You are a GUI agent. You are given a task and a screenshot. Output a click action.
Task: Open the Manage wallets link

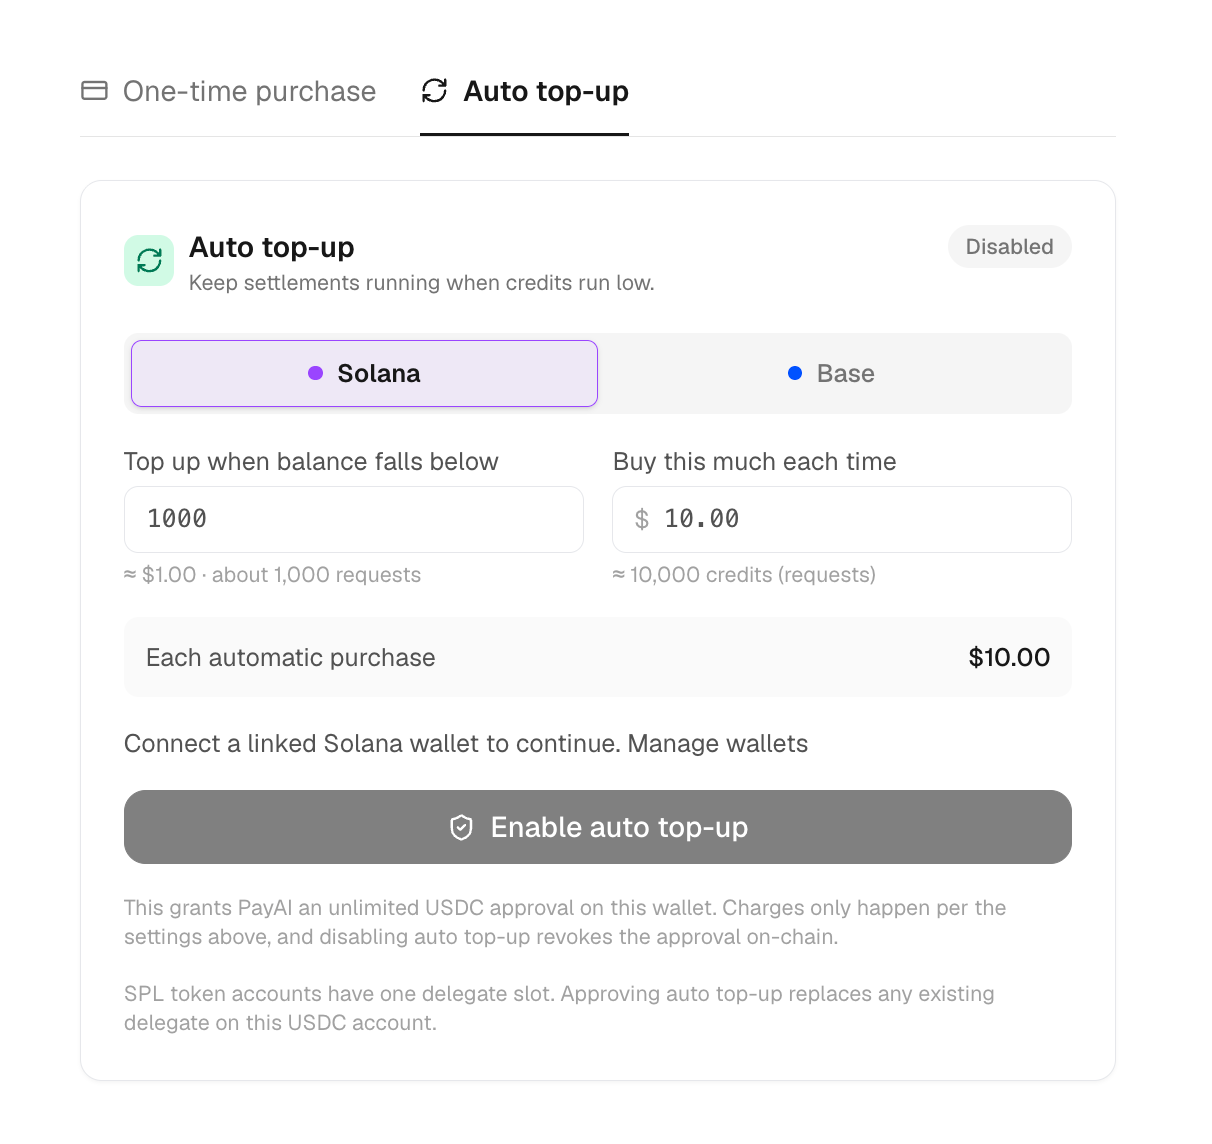[717, 744]
